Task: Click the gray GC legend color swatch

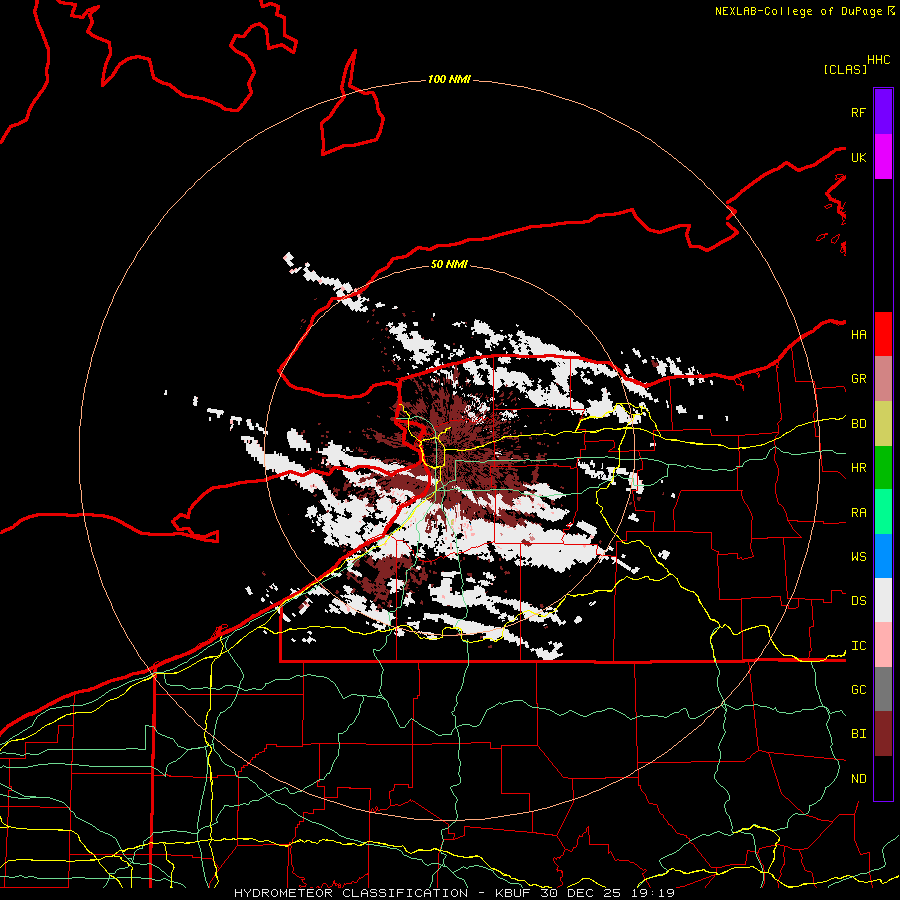Action: 883,689
